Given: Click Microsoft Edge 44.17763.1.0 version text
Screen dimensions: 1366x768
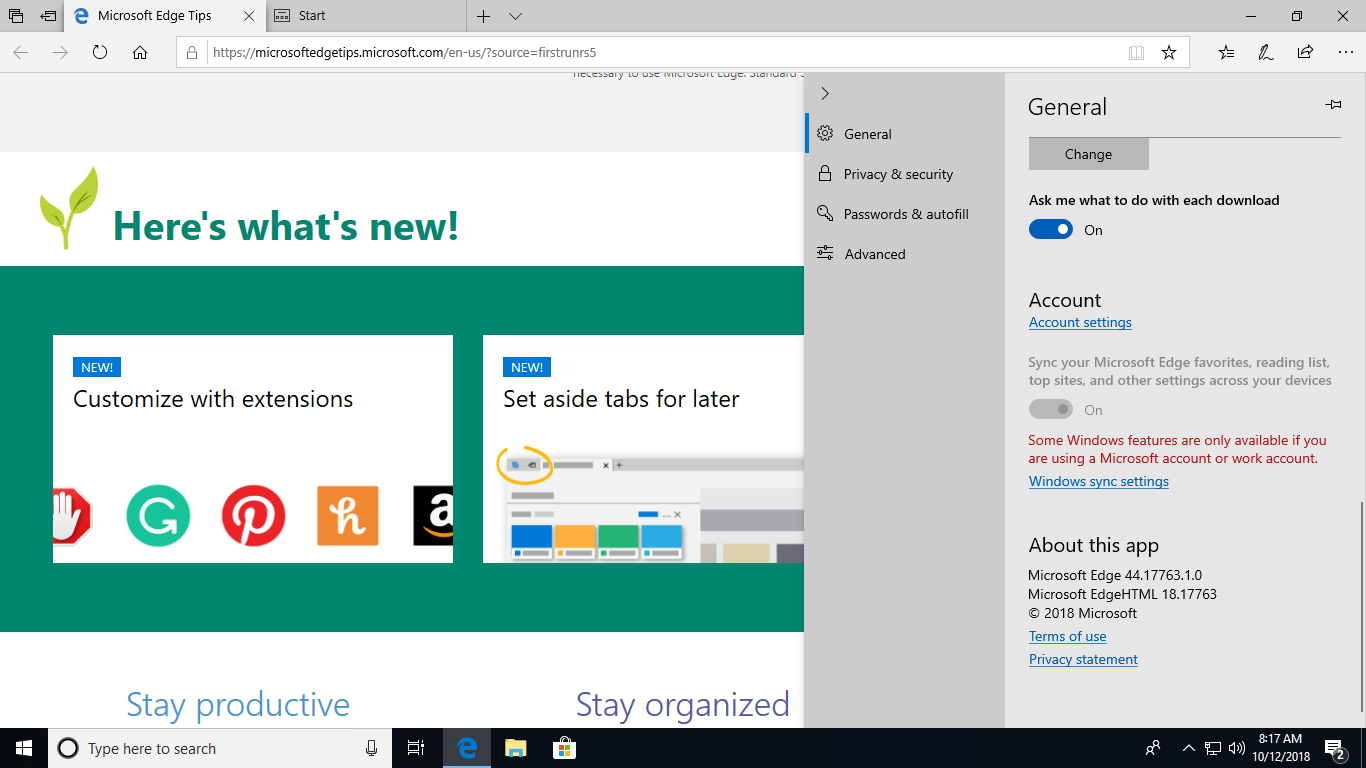Looking at the screenshot, I should pyautogui.click(x=1115, y=575).
